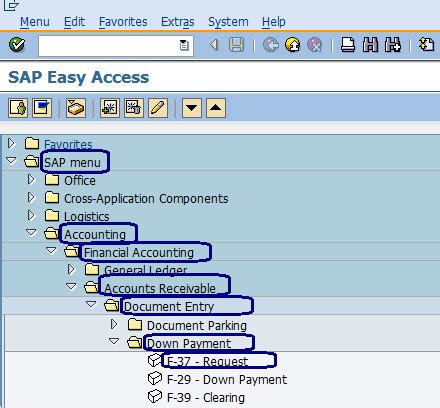Open the Edit menu

(x=74, y=22)
